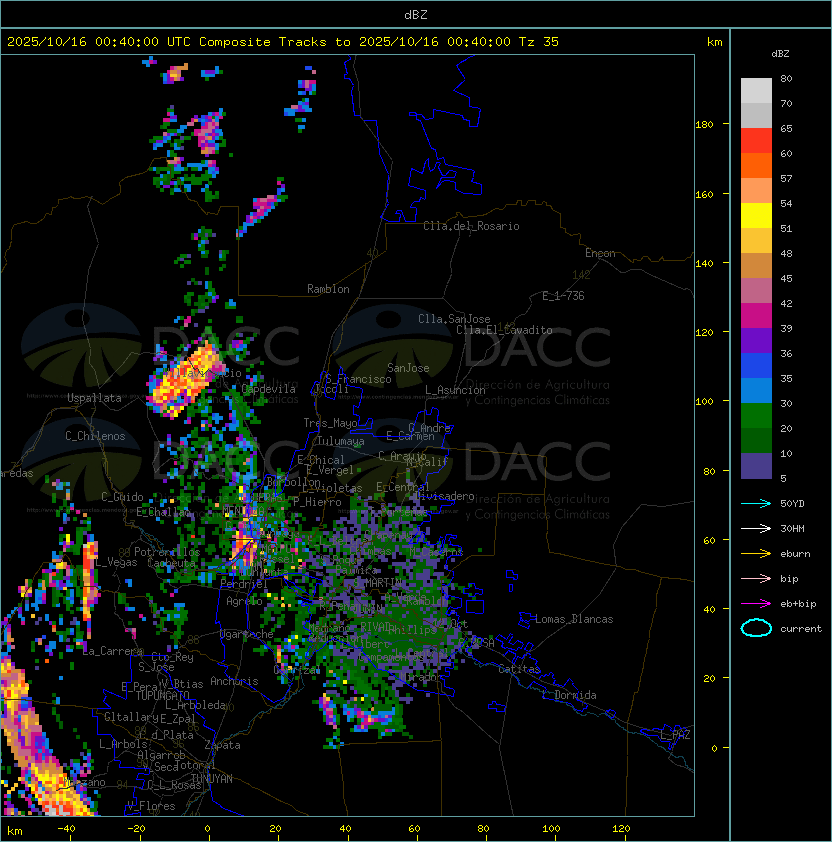This screenshot has width=832, height=842.
Task: Click the 'km' label at bottom-left corner
Action: coord(15,831)
